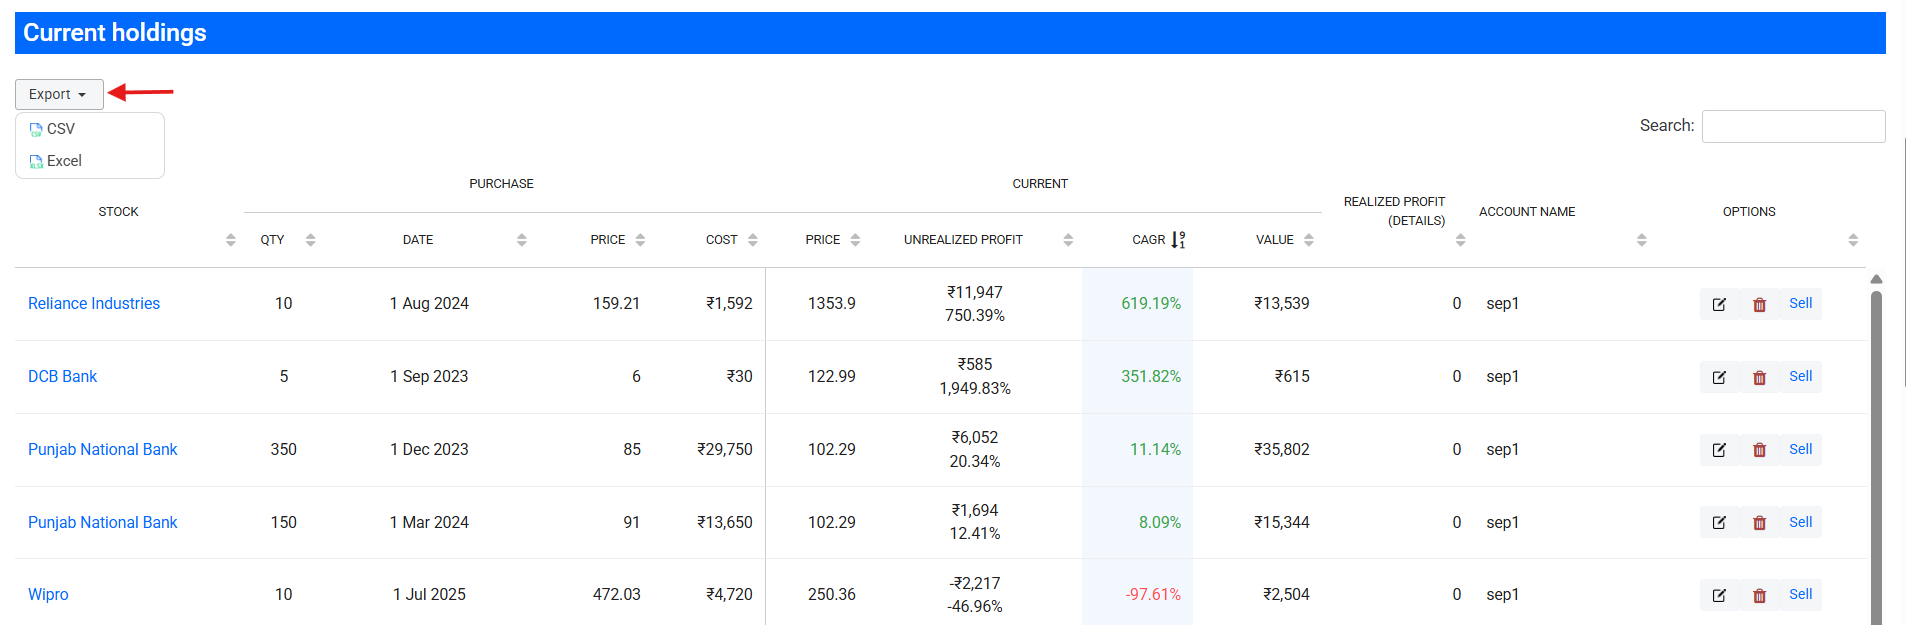This screenshot has height=625, width=1906.
Task: Choose Excel export option
Action: [56, 161]
